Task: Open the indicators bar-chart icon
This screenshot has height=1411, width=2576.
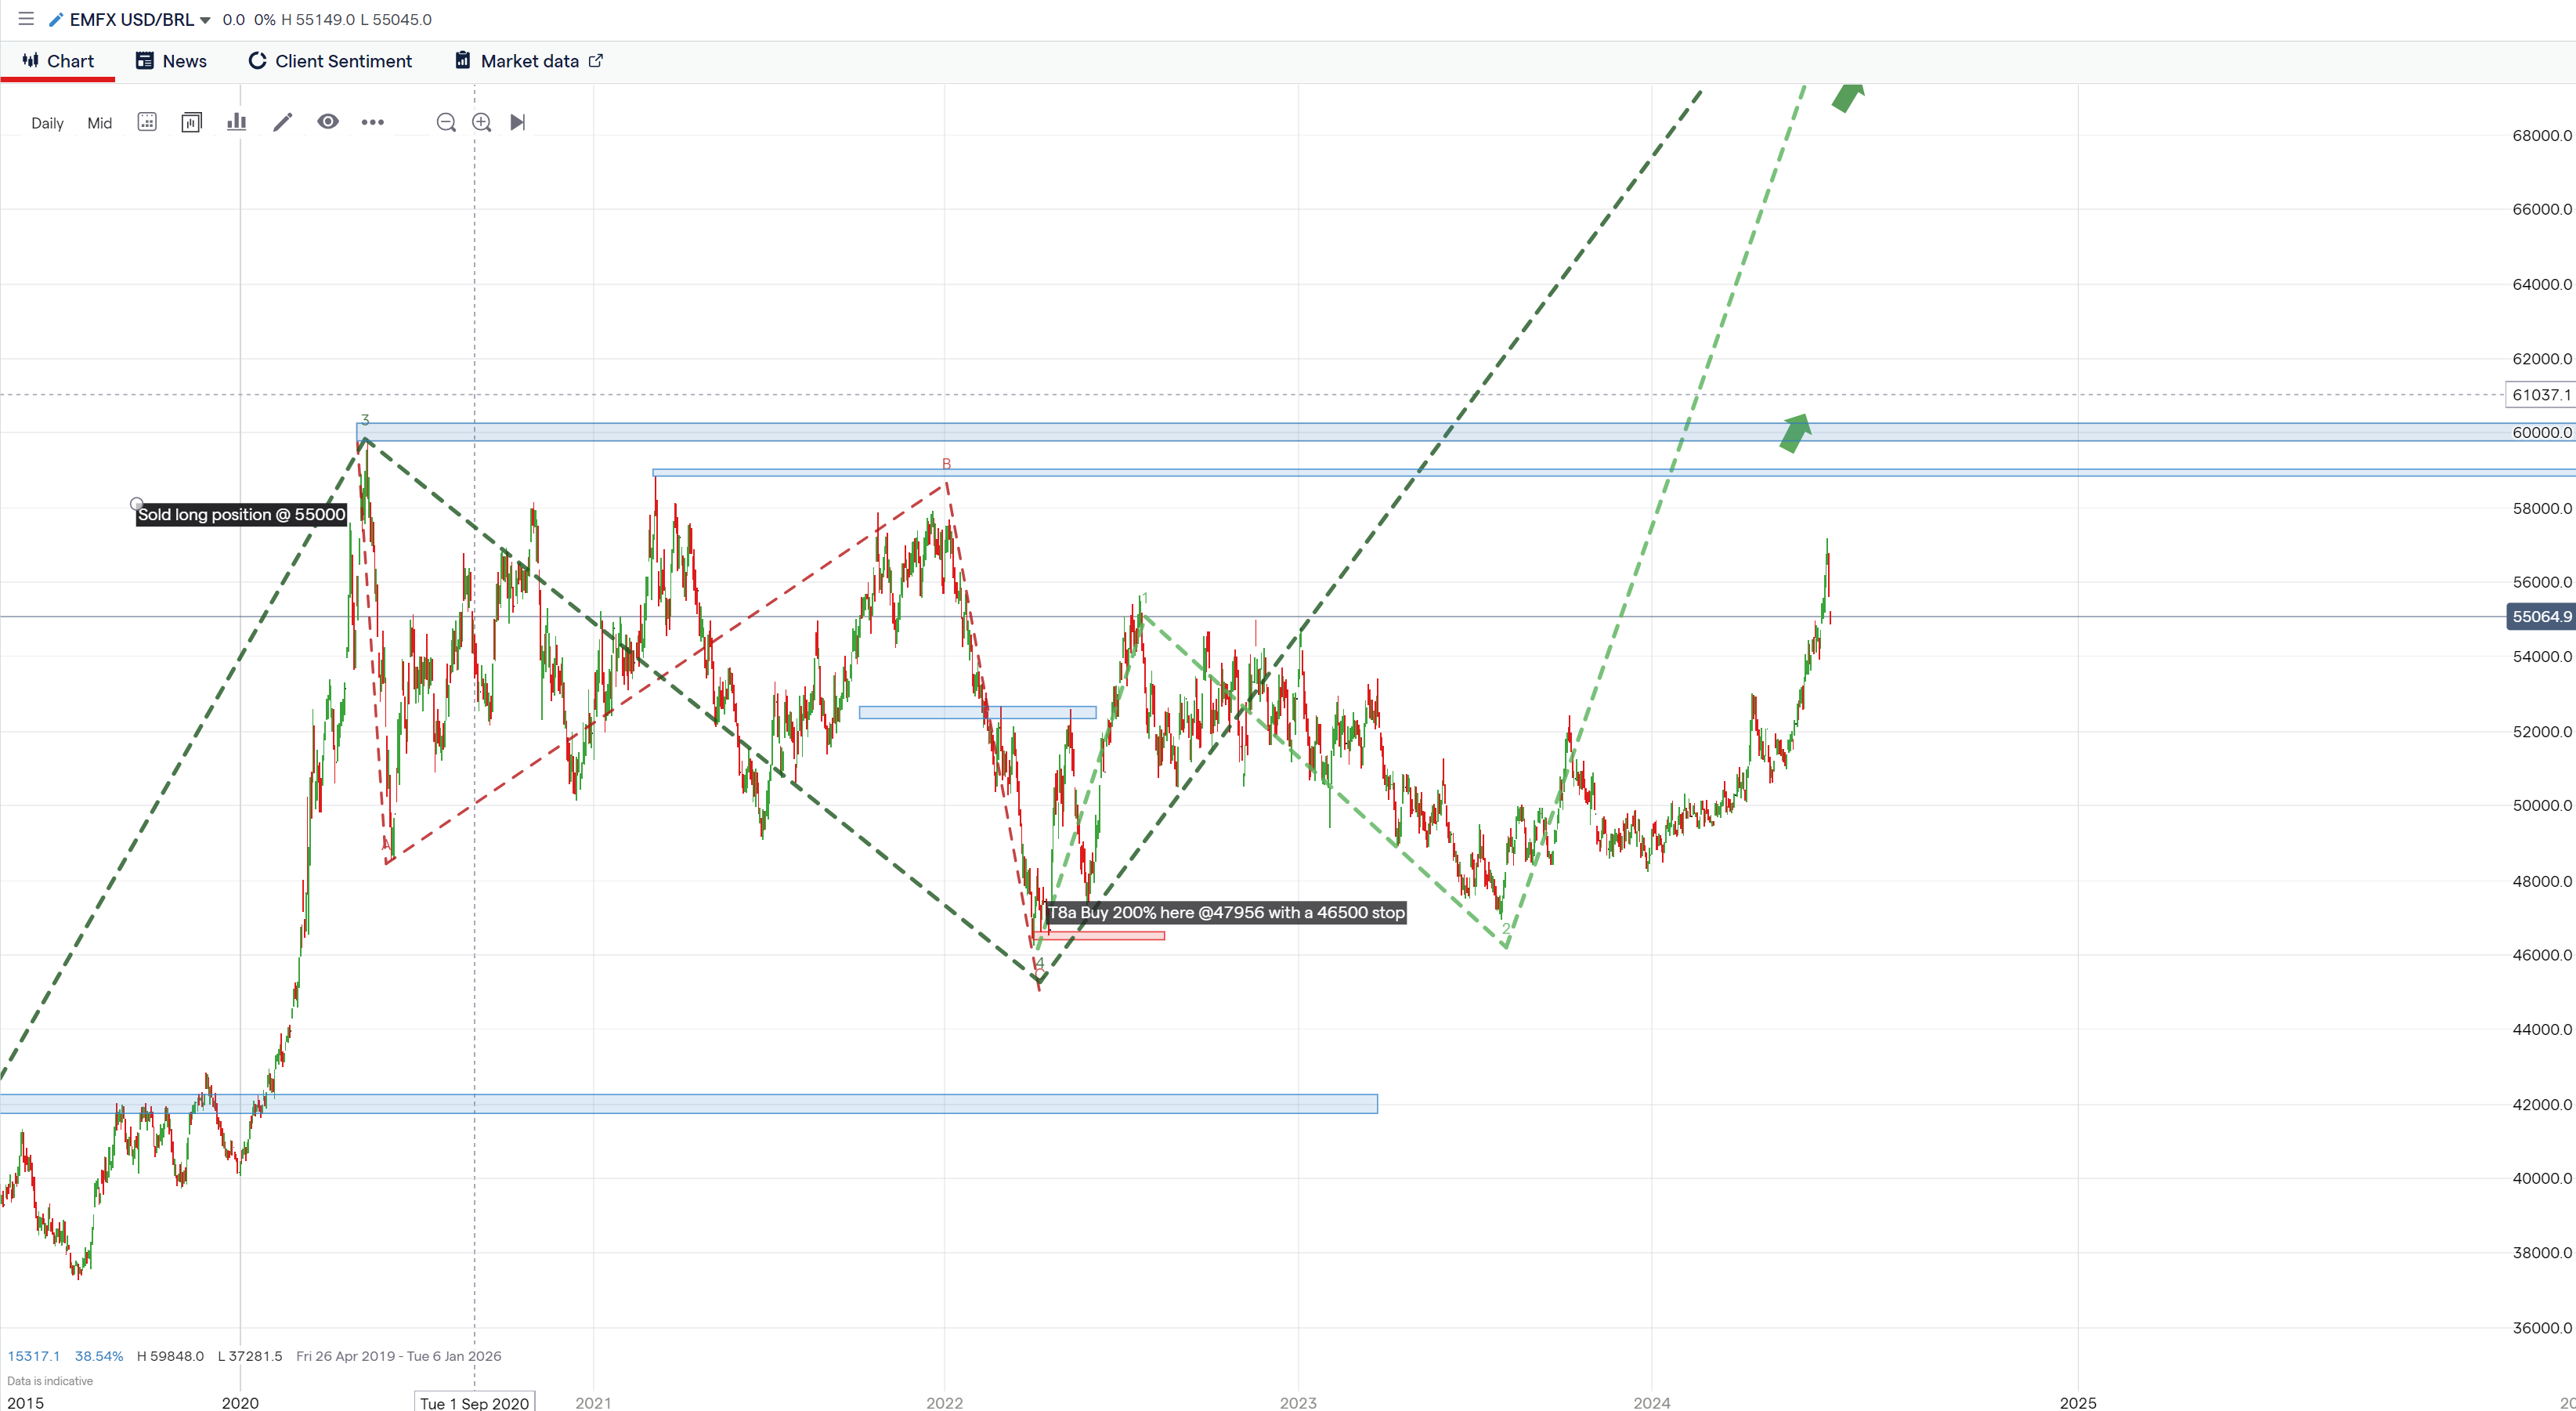Action: (236, 122)
